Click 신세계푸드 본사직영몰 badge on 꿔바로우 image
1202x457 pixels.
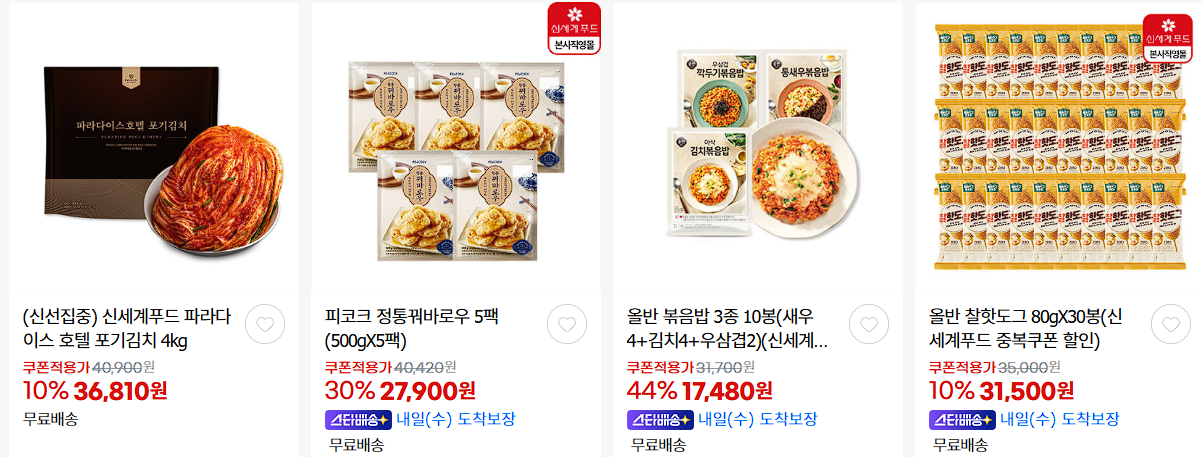tap(574, 28)
